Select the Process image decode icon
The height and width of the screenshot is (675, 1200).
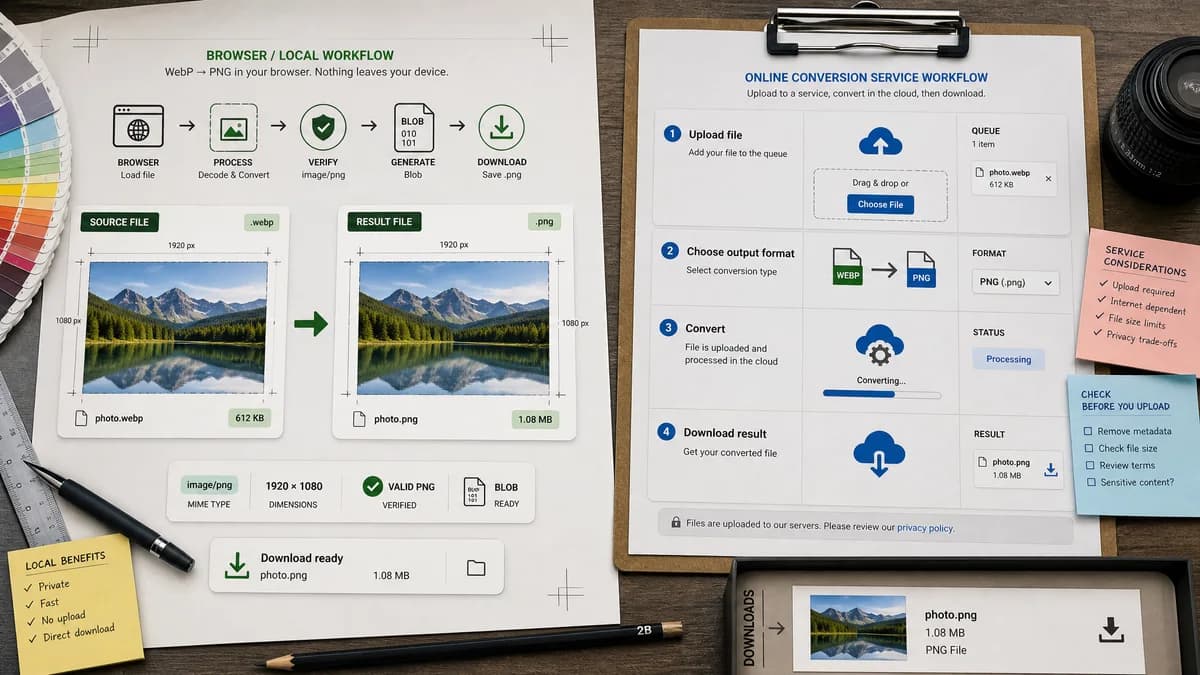(x=233, y=128)
